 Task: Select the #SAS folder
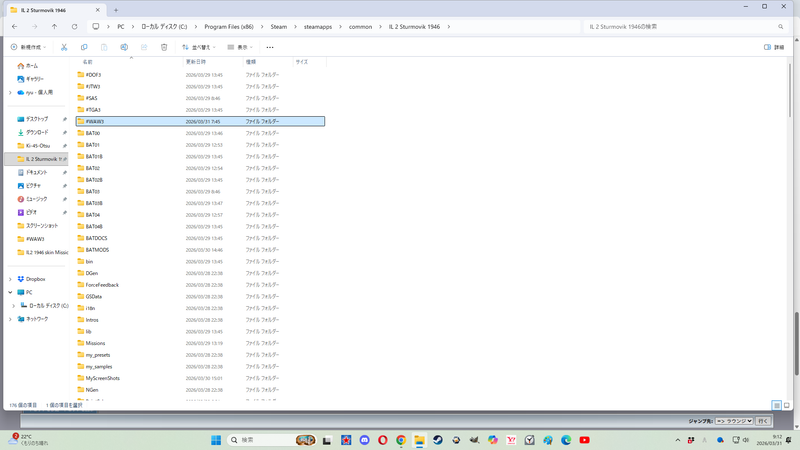200,98
